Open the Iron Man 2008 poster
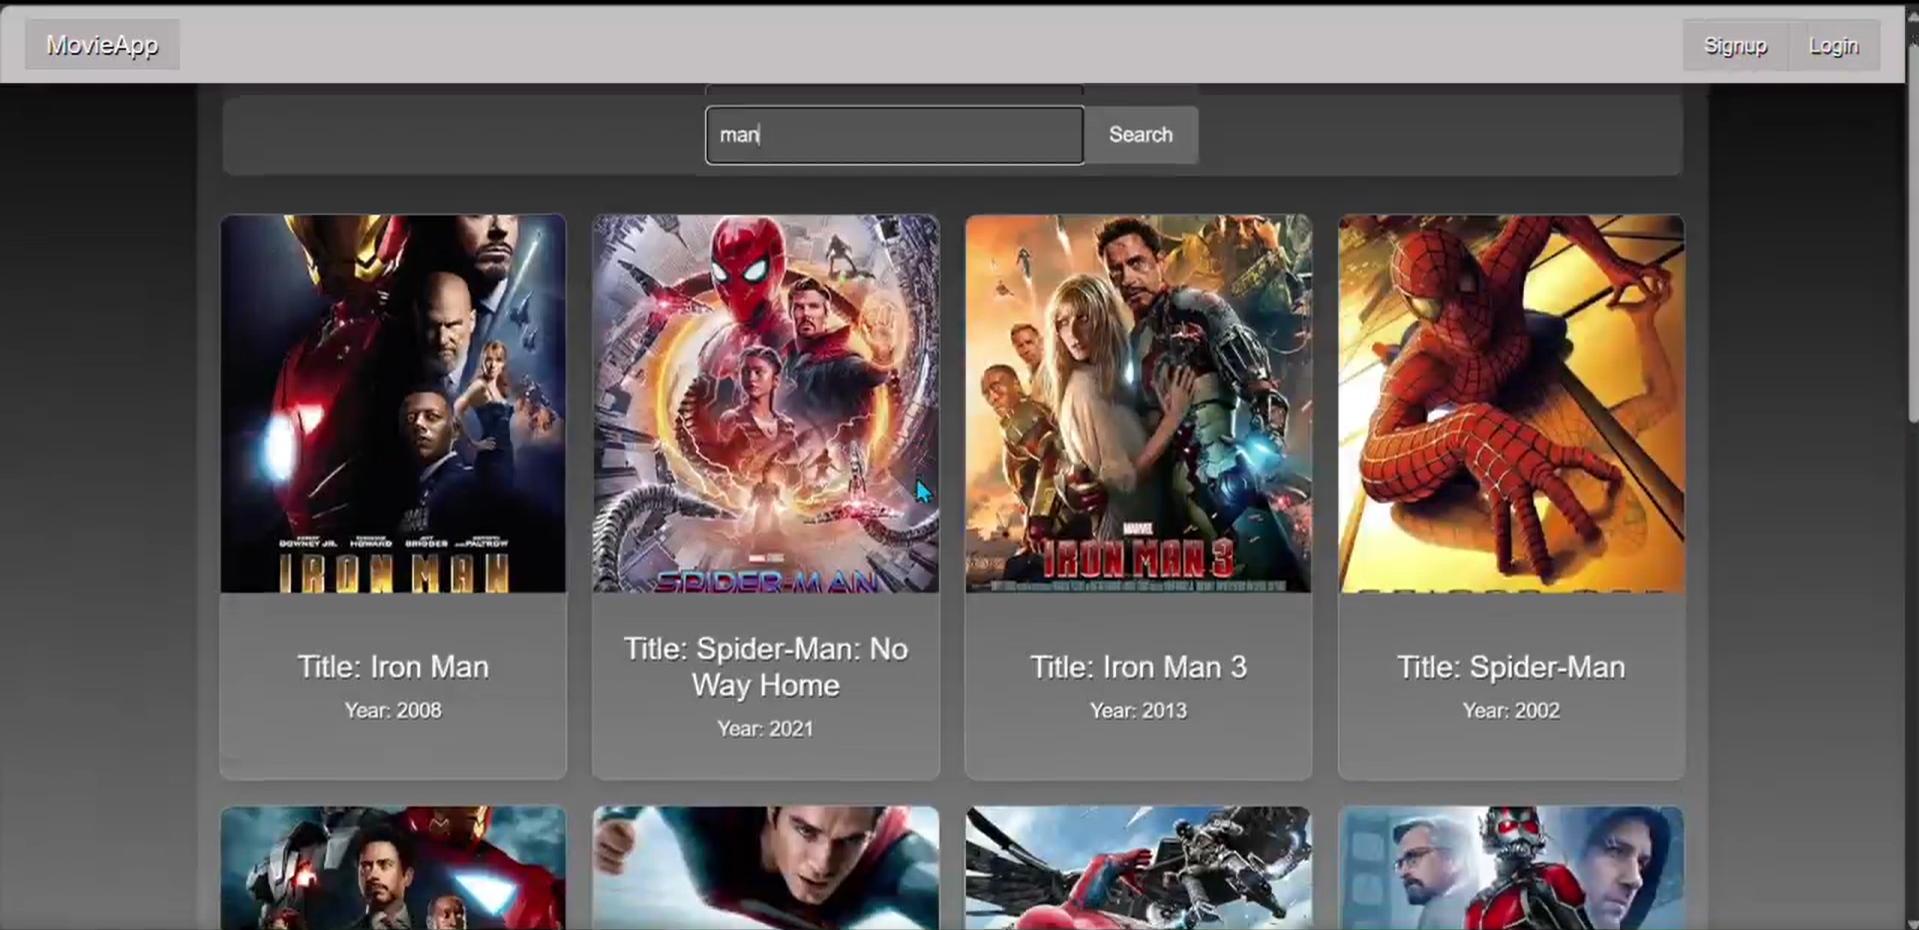Viewport: 1919px width, 930px height. click(393, 404)
